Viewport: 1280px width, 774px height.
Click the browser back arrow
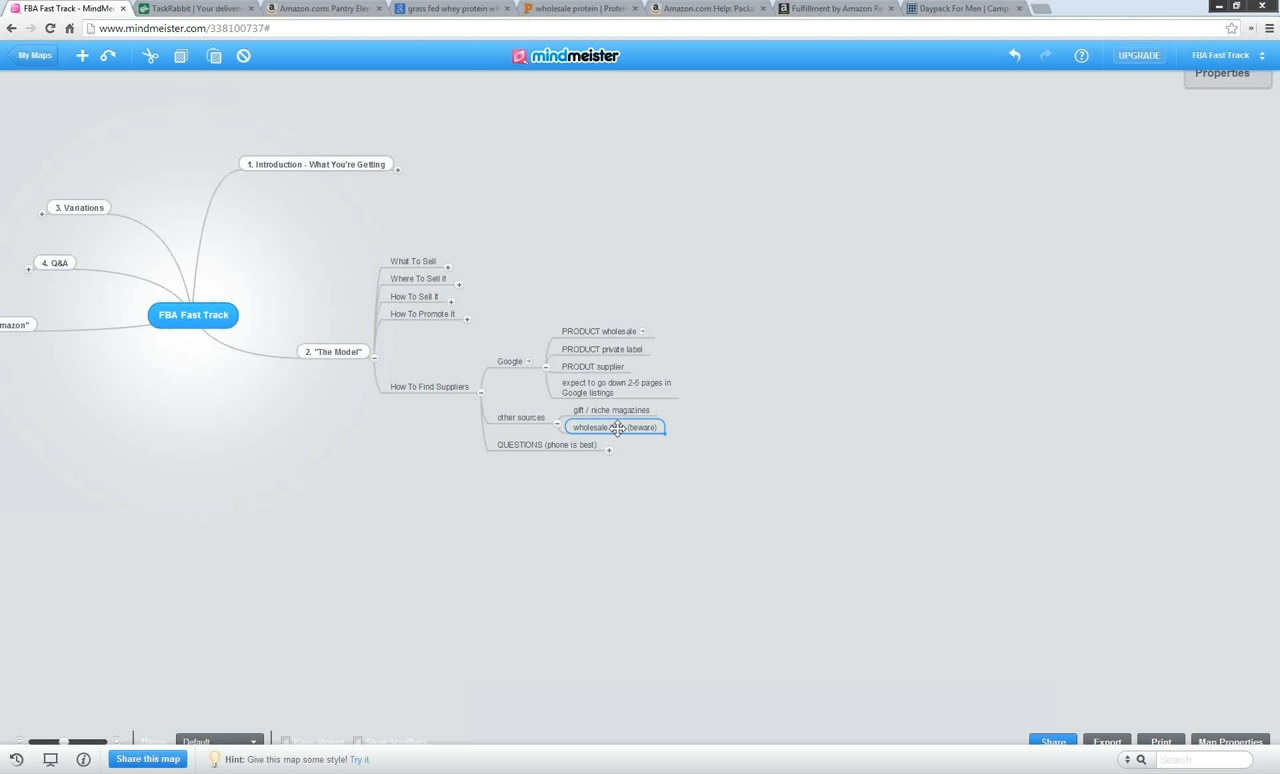[x=12, y=28]
